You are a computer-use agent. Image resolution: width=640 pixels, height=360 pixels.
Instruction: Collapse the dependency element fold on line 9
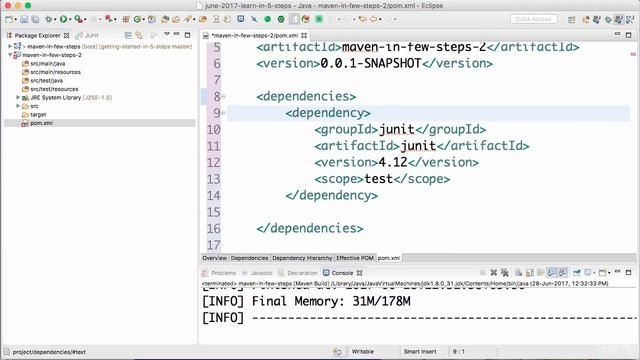coord(223,113)
